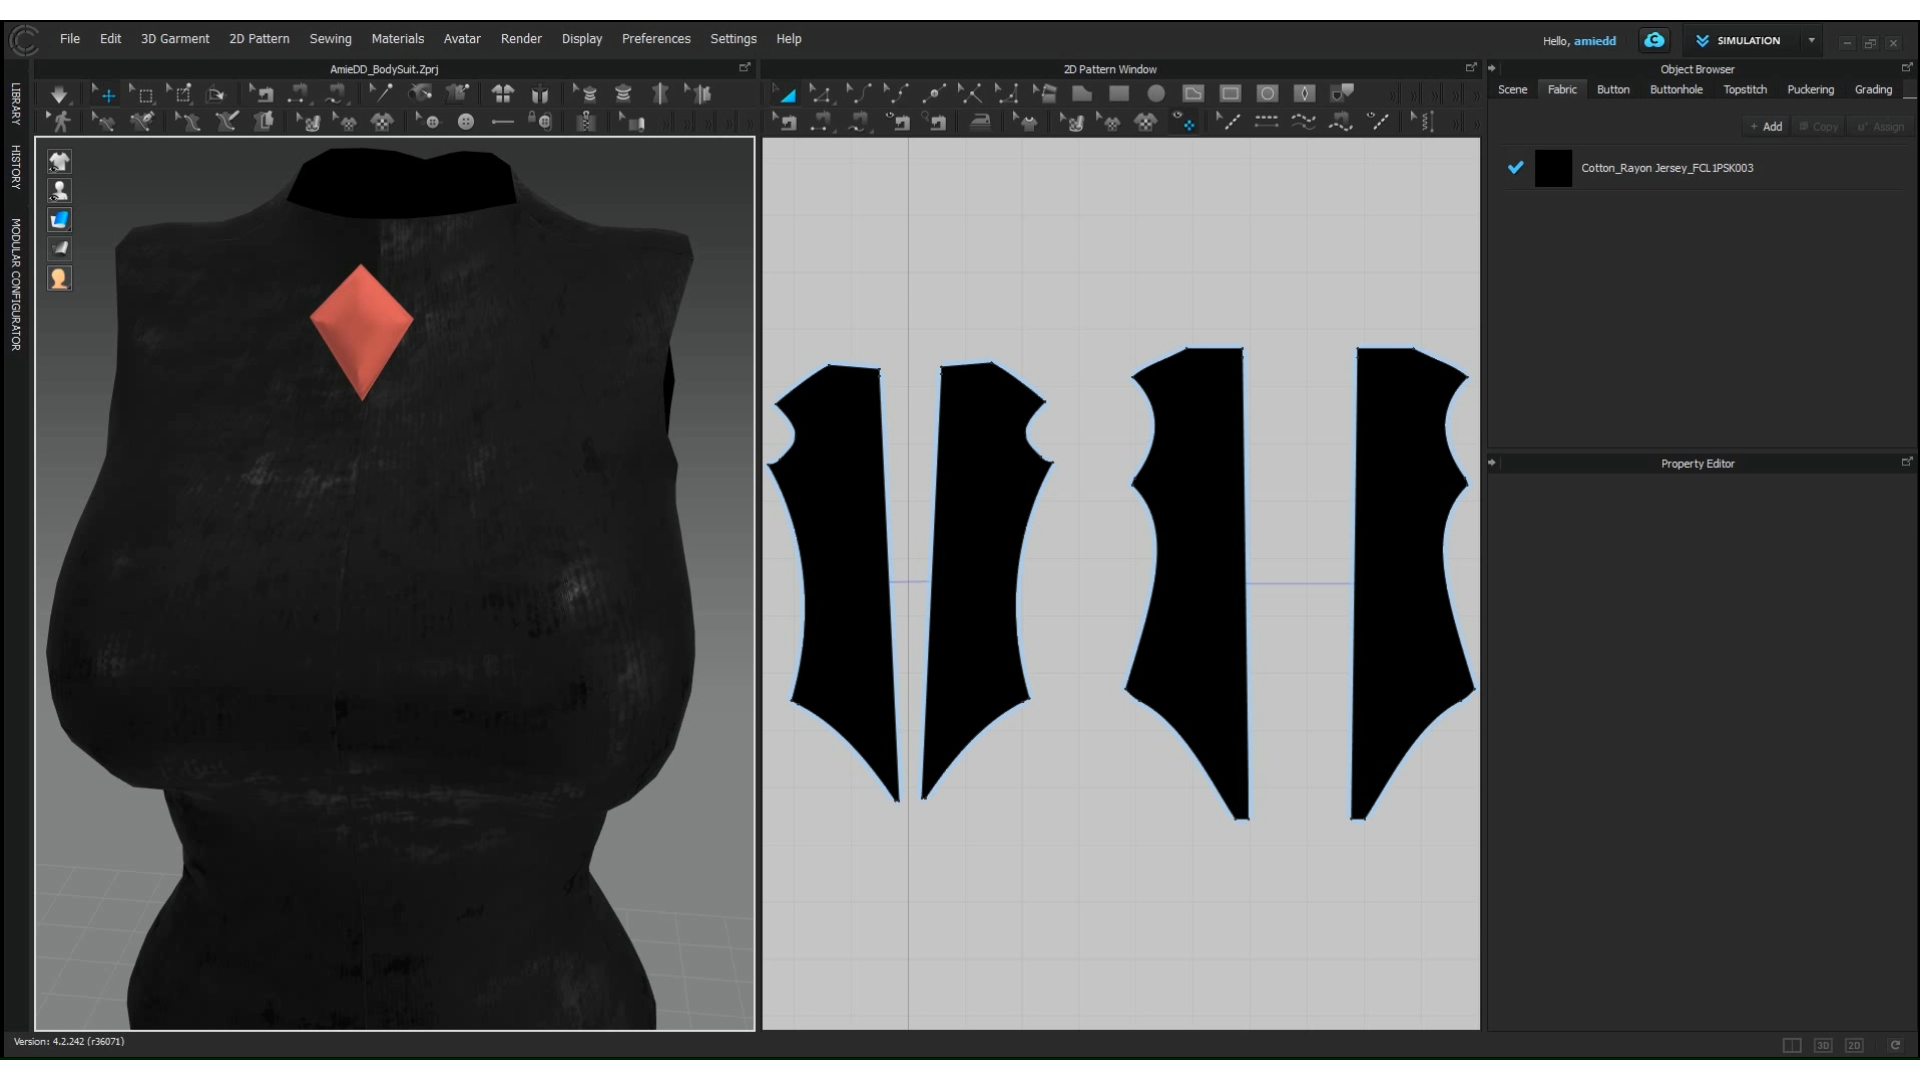Viewport: 1920px width, 1080px height.
Task: Select the Select/Move tool in 3D toolbar
Action: point(104,94)
